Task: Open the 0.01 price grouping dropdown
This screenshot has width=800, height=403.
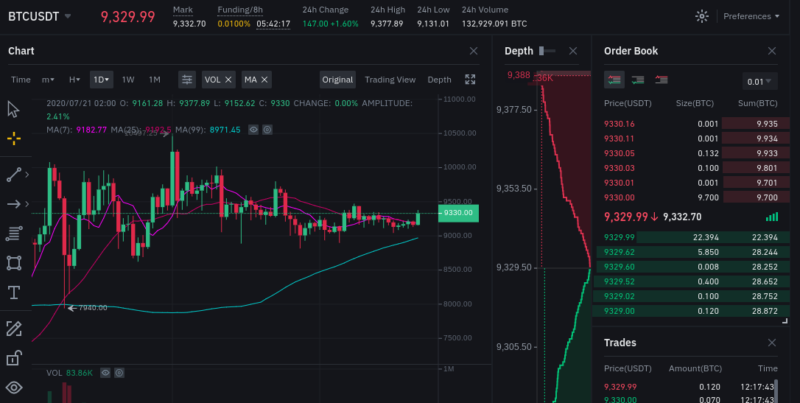Action: 760,82
